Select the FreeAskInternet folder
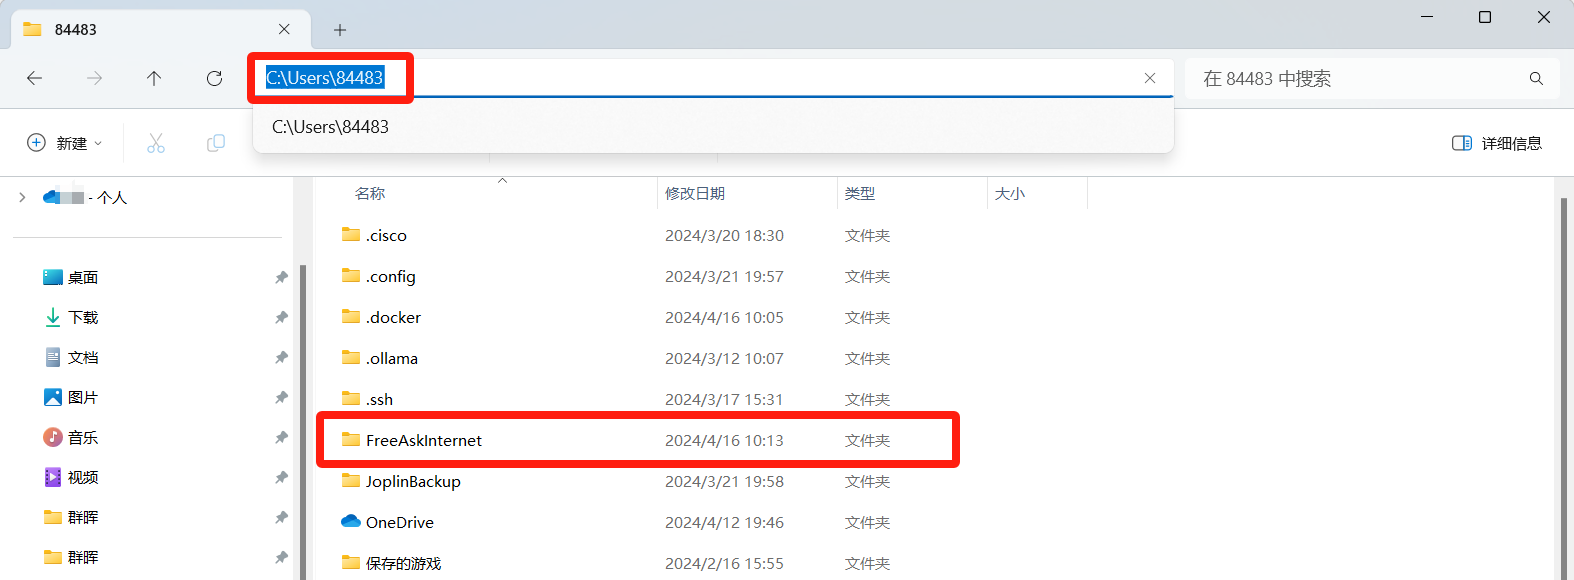This screenshot has height=580, width=1574. pyautogui.click(x=424, y=440)
